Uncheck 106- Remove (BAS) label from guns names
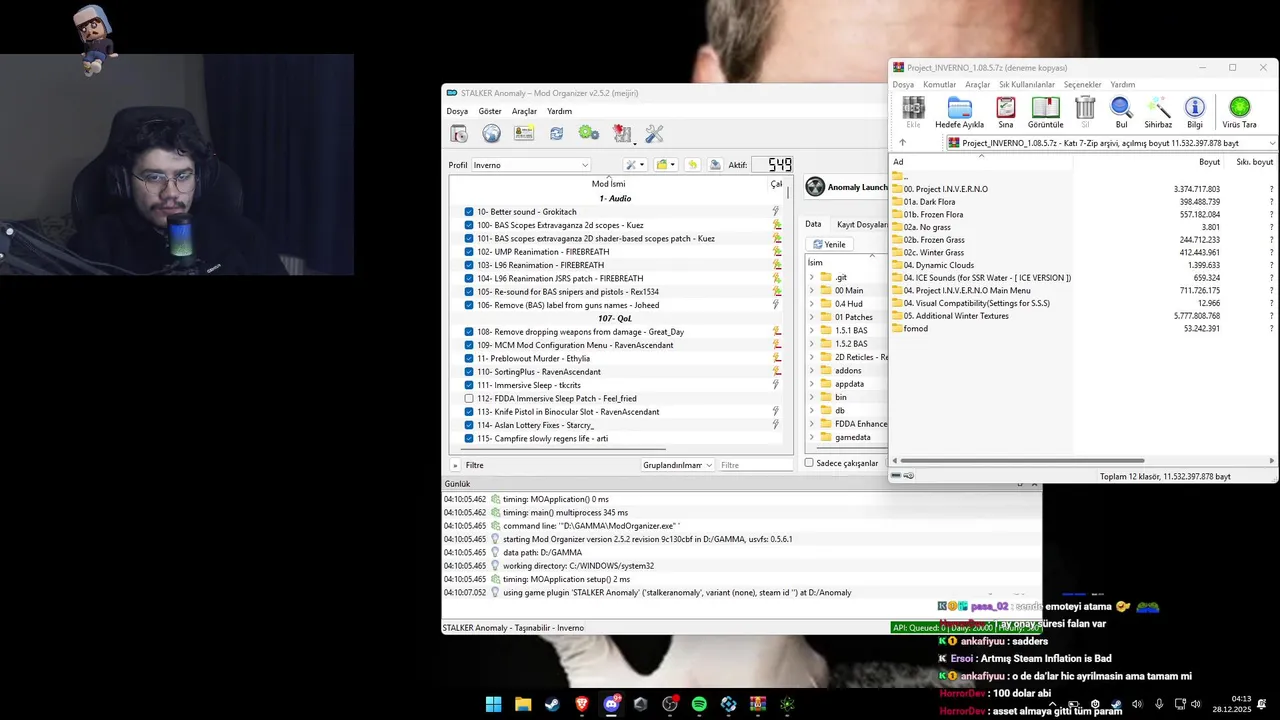This screenshot has height=720, width=1280. [469, 305]
